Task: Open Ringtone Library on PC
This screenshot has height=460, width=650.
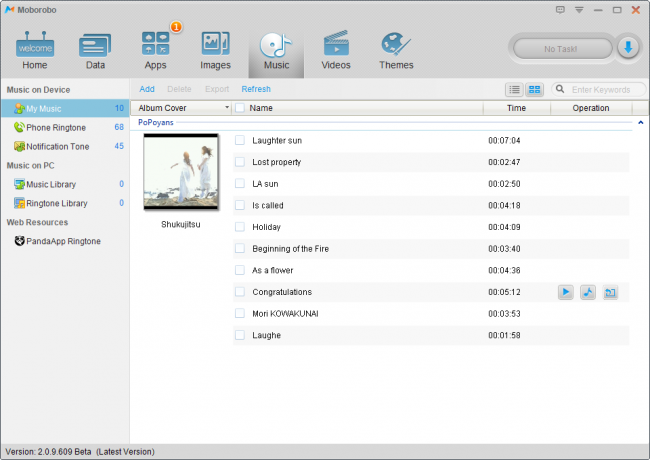Action: [65, 203]
